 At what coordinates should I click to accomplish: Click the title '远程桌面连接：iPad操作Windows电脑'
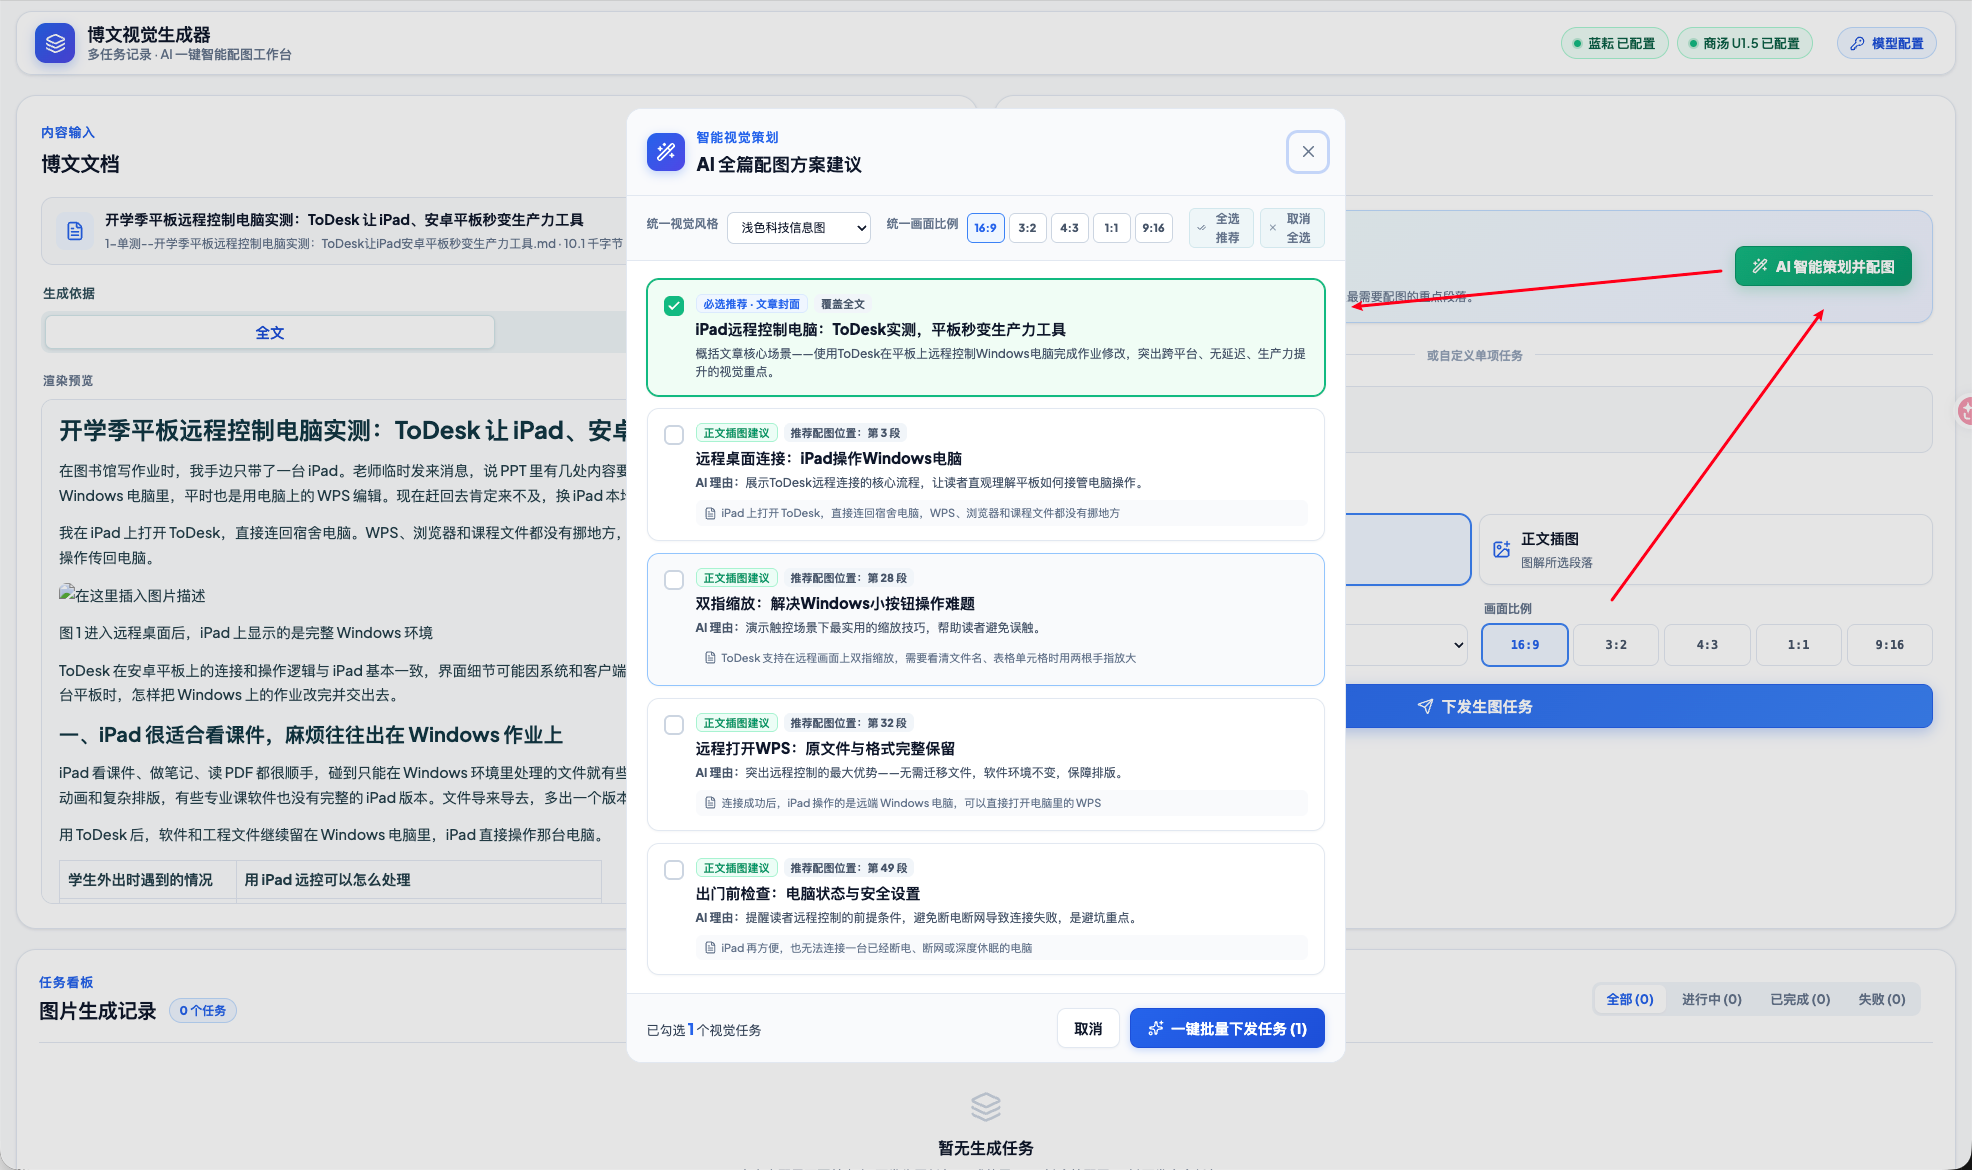tap(828, 458)
